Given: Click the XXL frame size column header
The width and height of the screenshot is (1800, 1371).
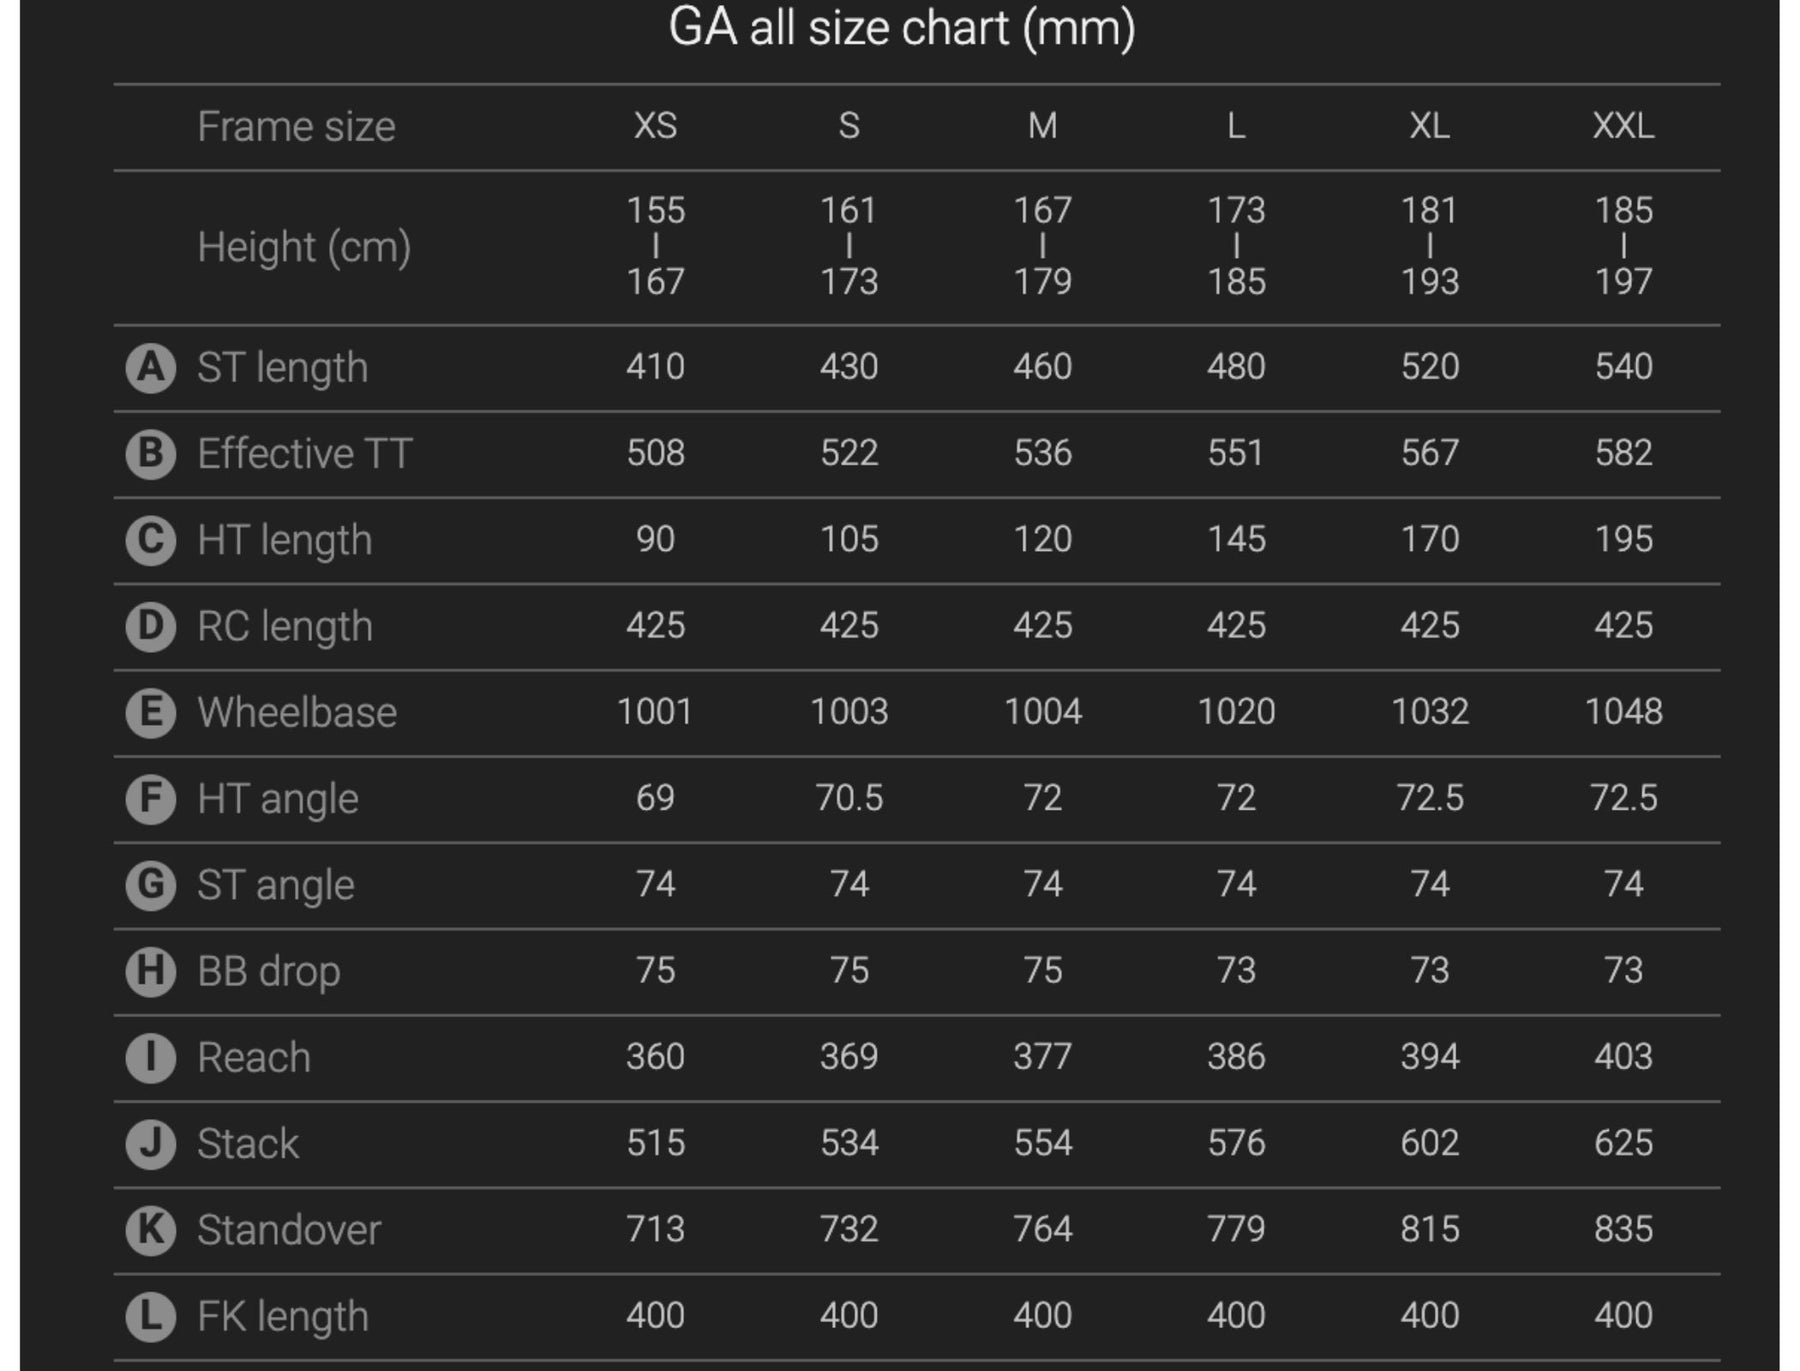Looking at the screenshot, I should pyautogui.click(x=1623, y=127).
